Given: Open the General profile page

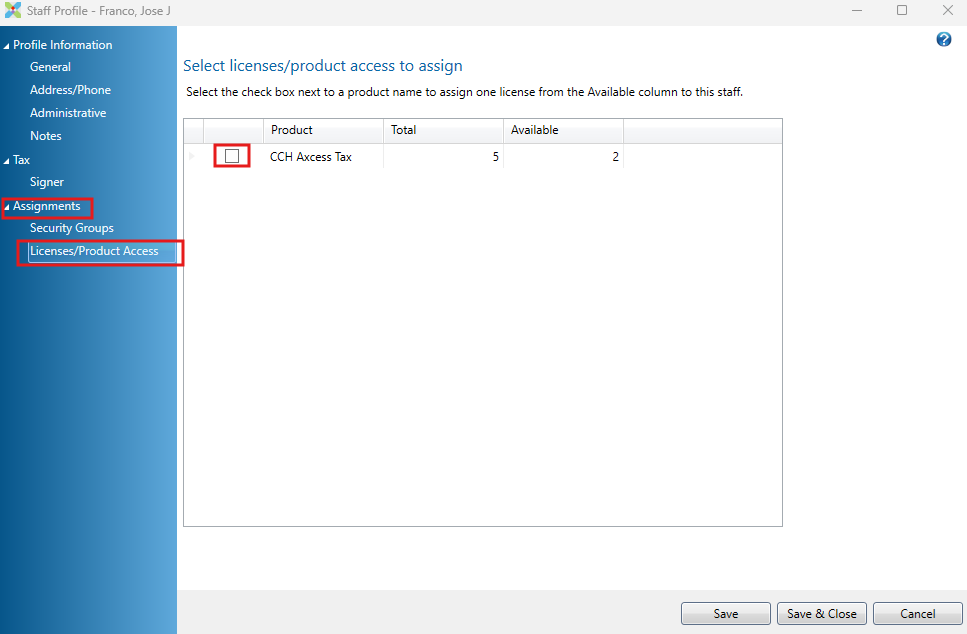Looking at the screenshot, I should pos(50,67).
